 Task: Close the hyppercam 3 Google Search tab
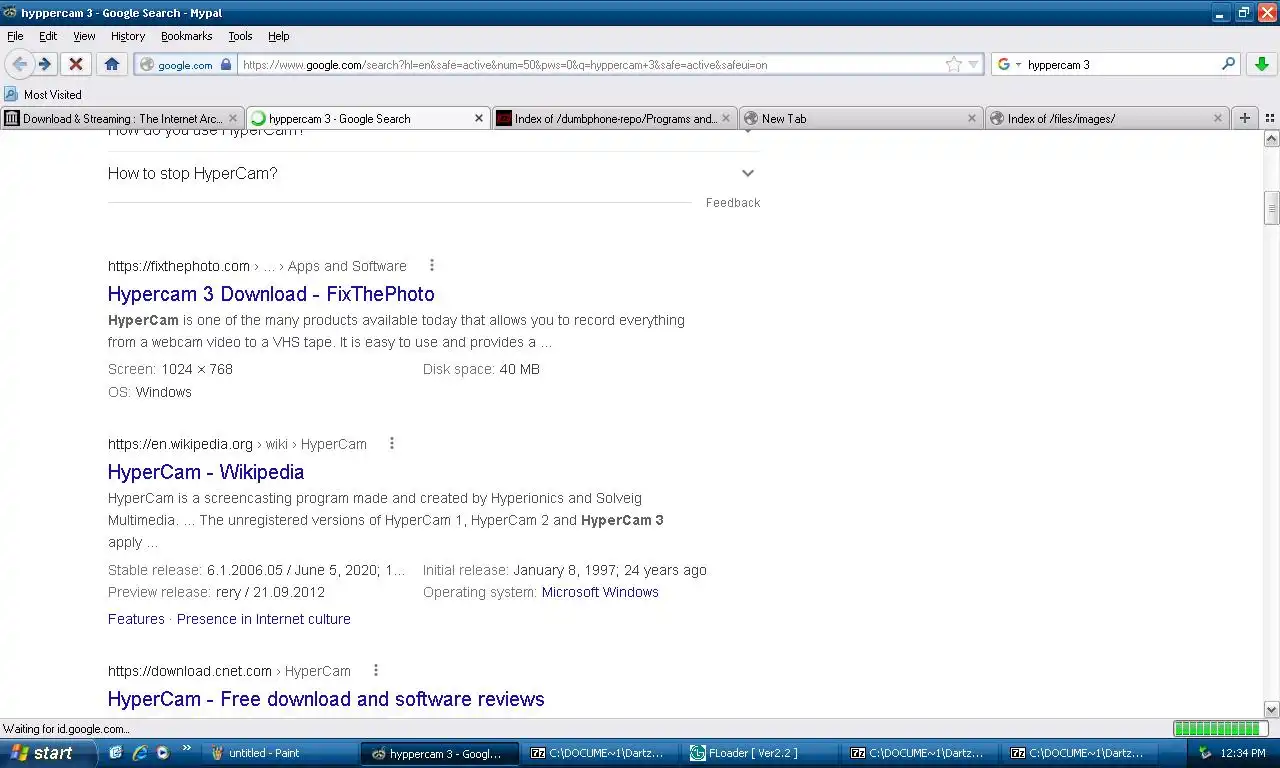478,118
